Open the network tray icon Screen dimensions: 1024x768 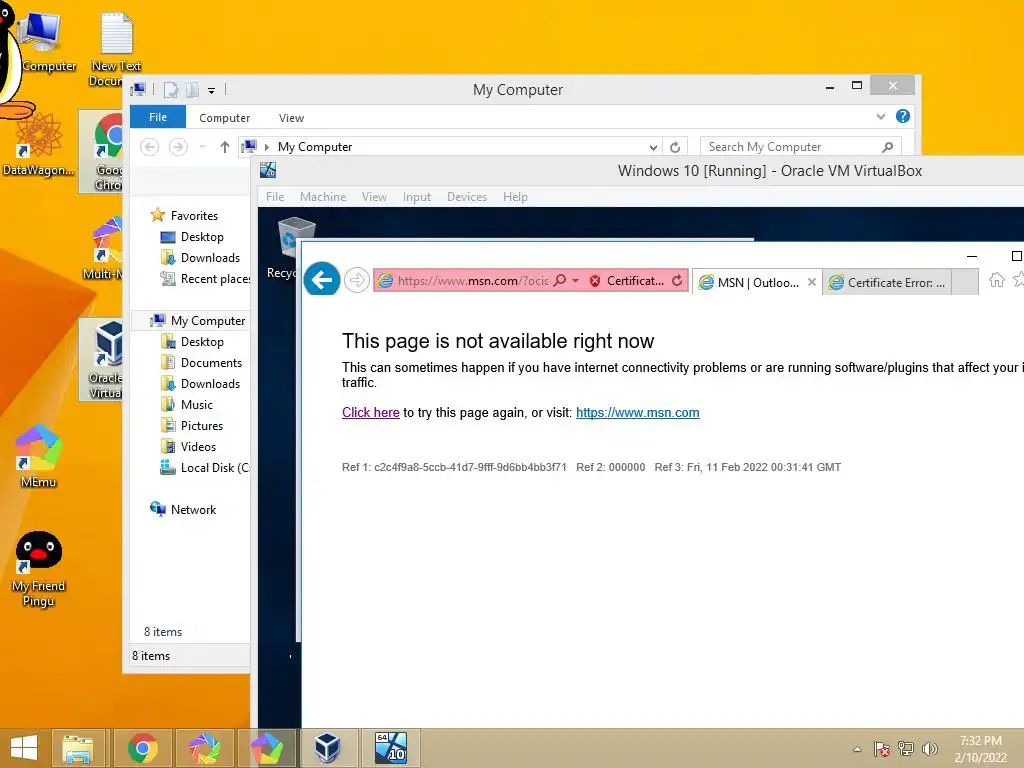[906, 749]
